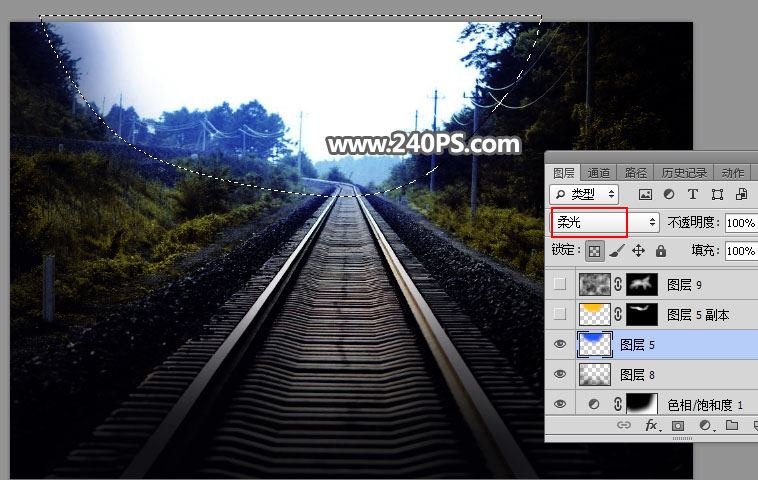Show the hidden 图层 9 layer
Viewport: 758px width, 480px height.
click(560, 285)
